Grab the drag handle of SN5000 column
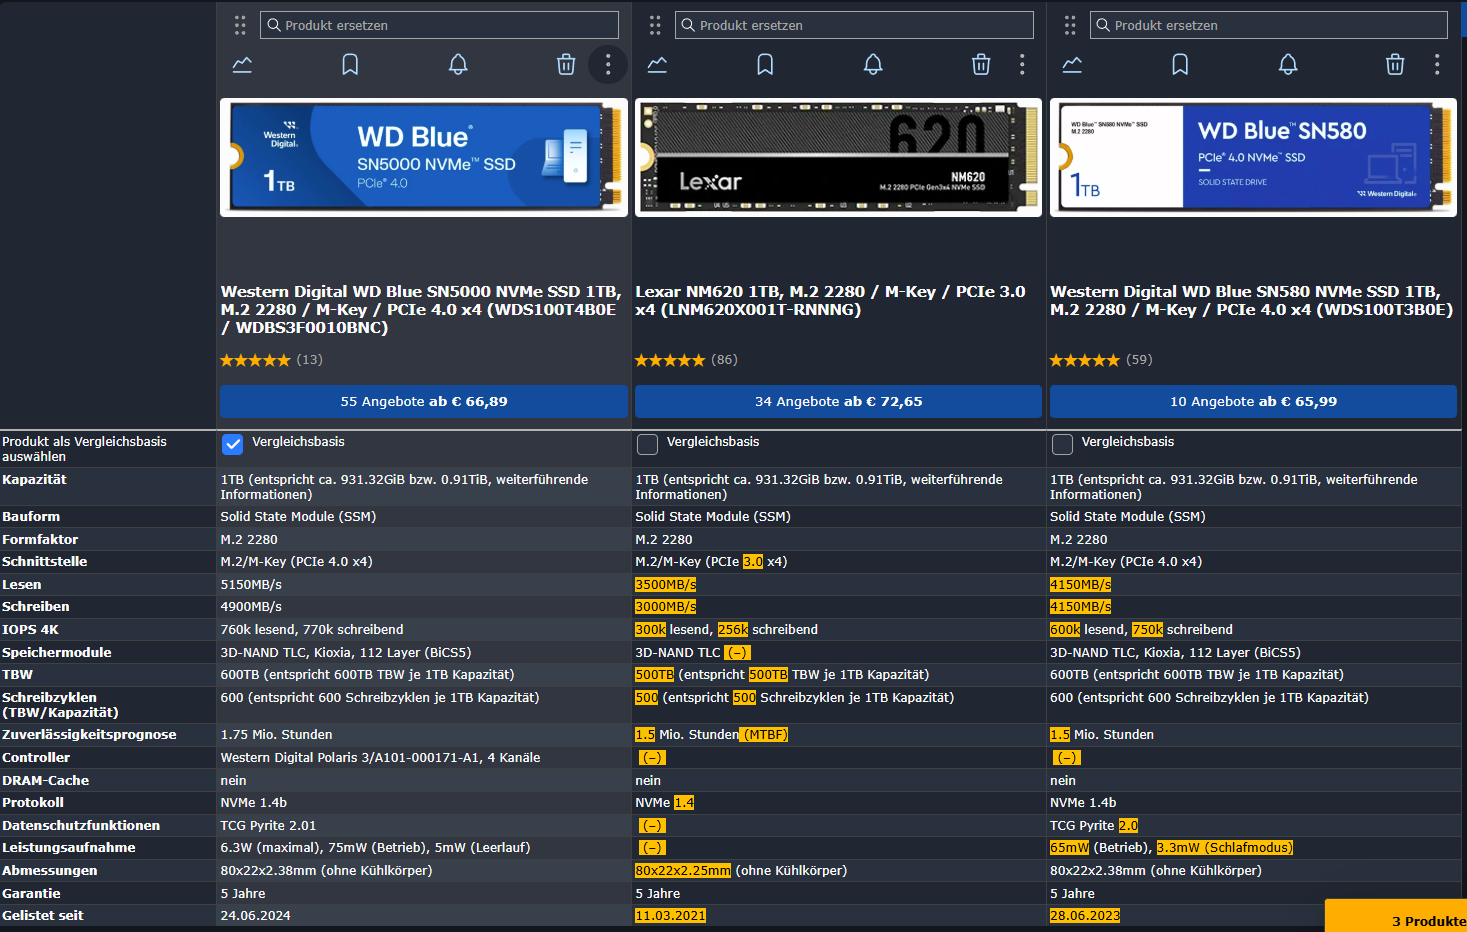Image resolution: width=1467 pixels, height=932 pixels. pyautogui.click(x=240, y=25)
